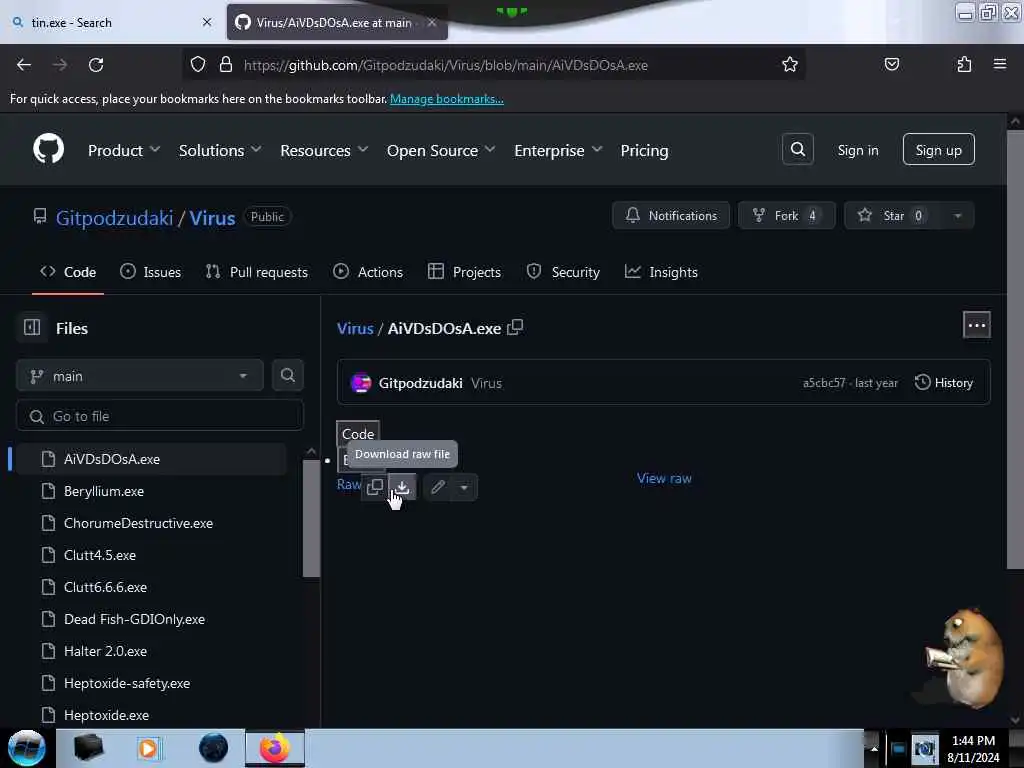Select the Code repository tab
Screen dimensions: 1024x768
[68, 272]
